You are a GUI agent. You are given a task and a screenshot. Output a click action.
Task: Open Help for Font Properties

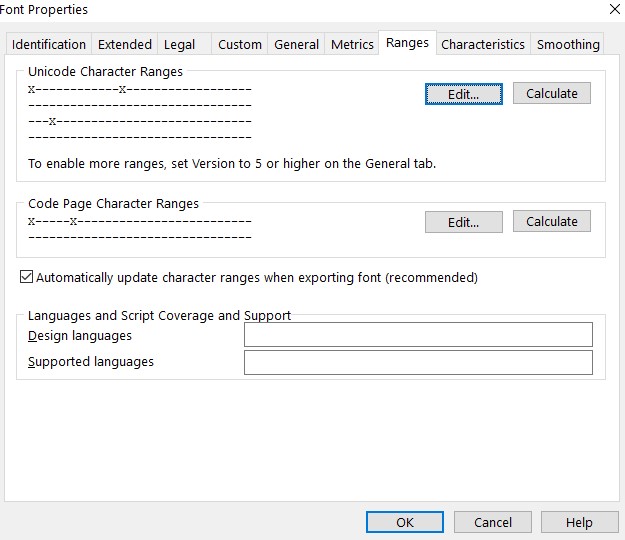579,522
